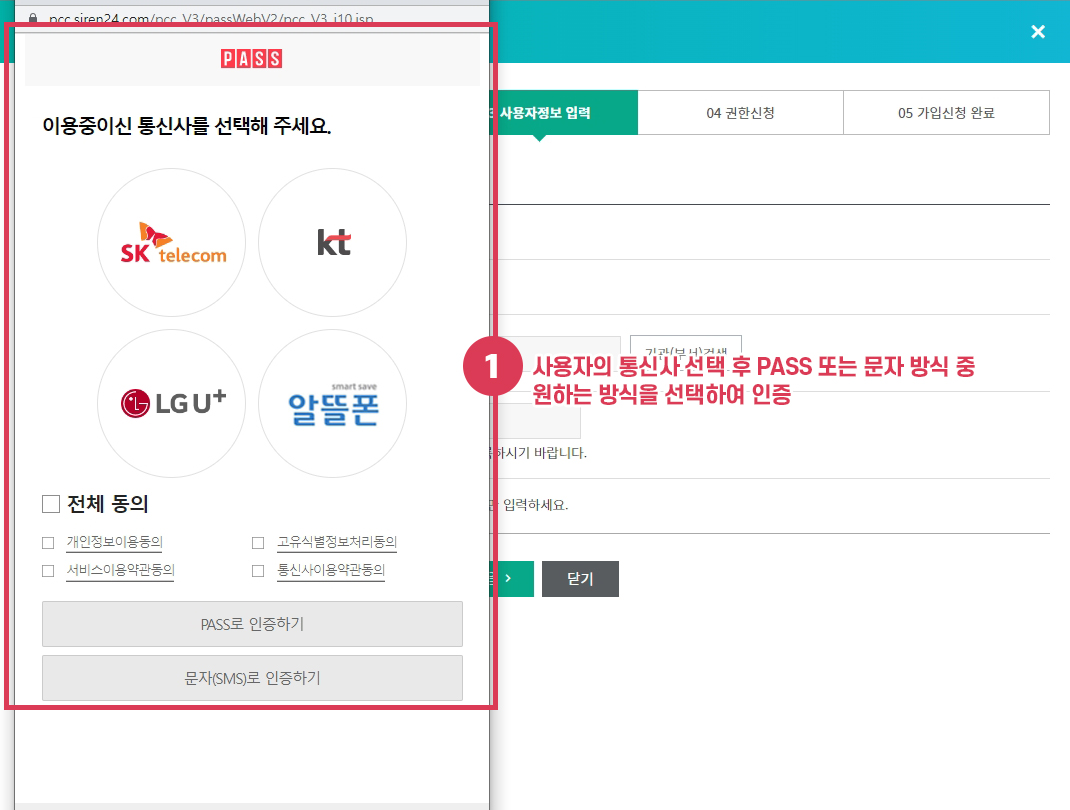Check 고유식별정보처리동의 checkbox
This screenshot has height=810, width=1070.
[258, 543]
